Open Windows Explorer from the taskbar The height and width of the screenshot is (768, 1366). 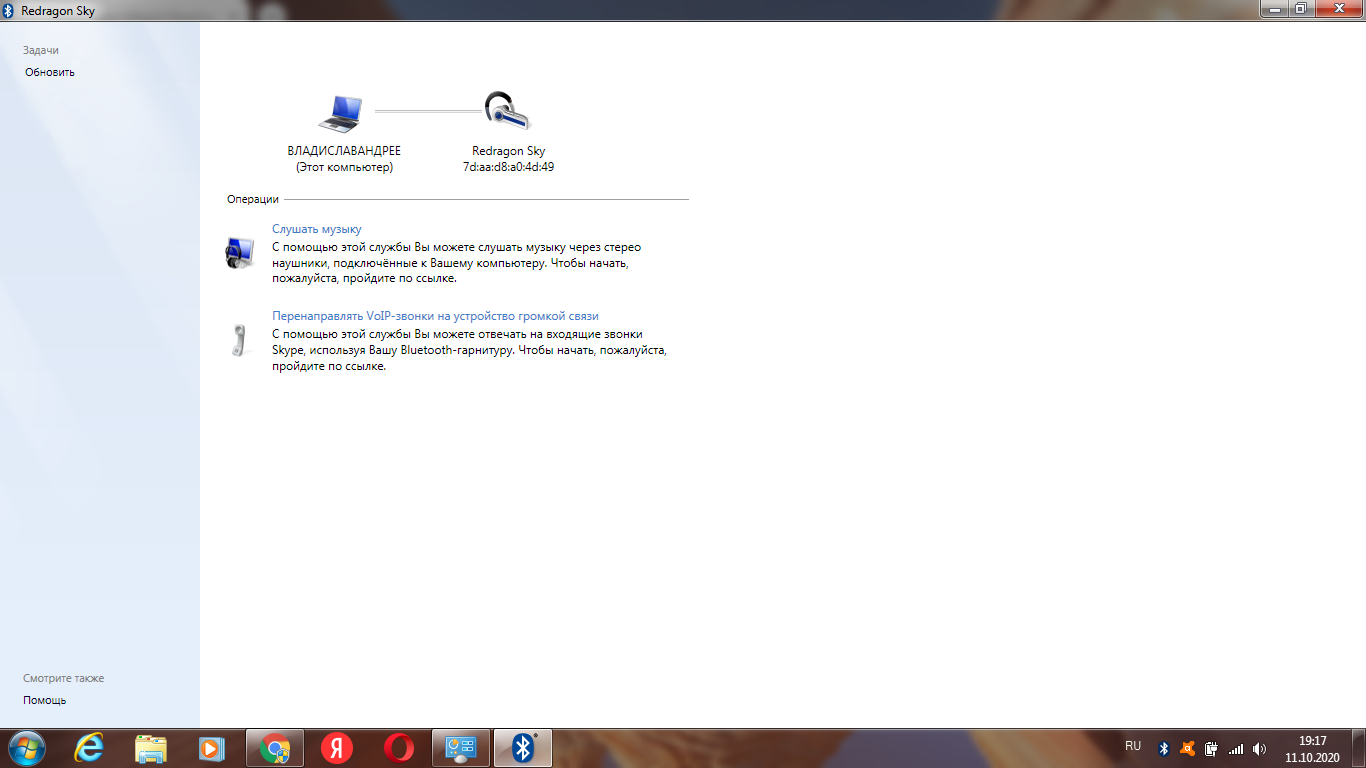[151, 748]
